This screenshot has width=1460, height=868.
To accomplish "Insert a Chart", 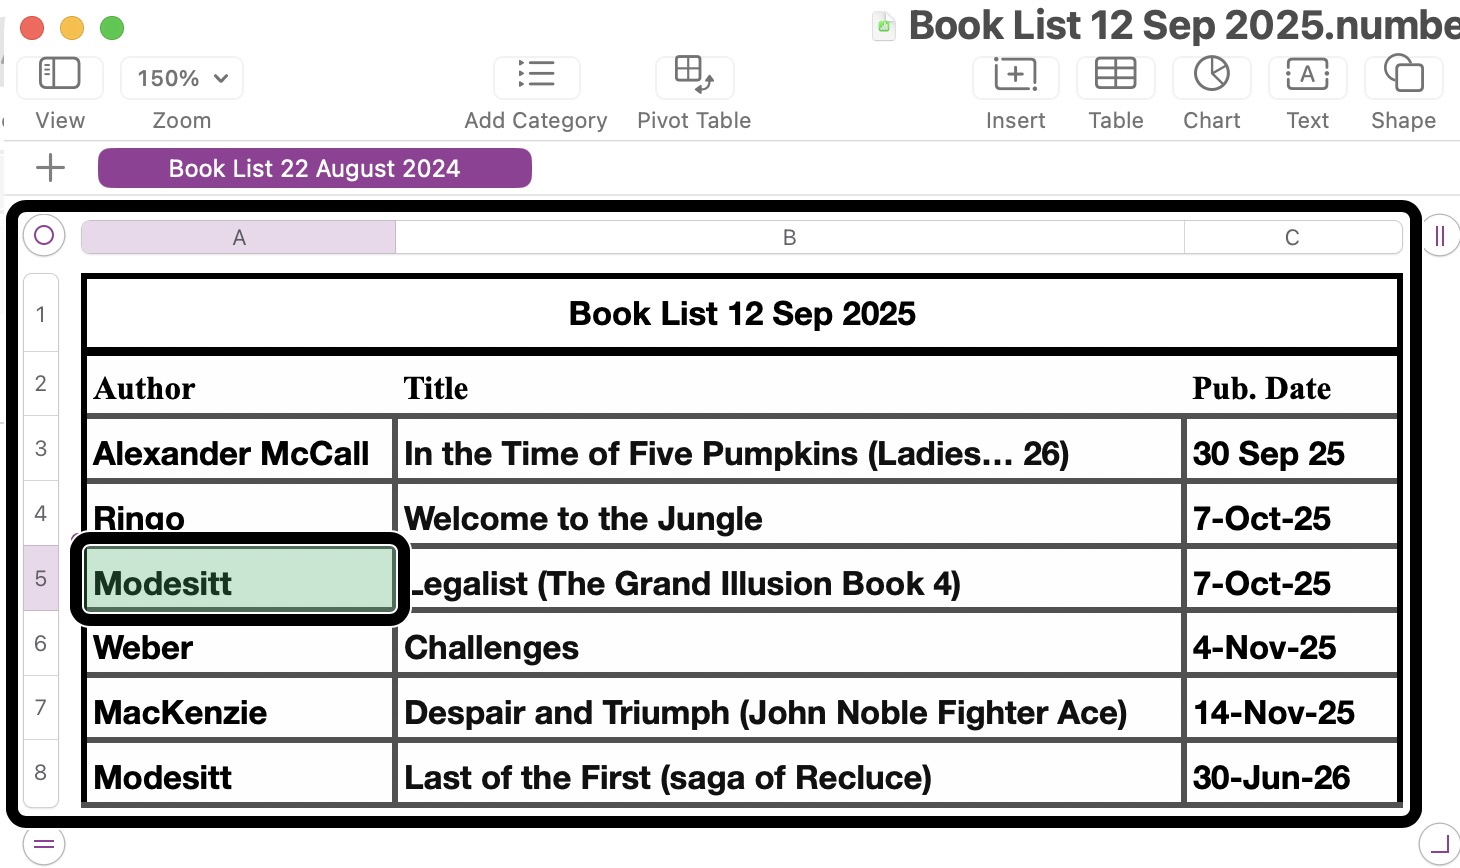I will (x=1211, y=76).
